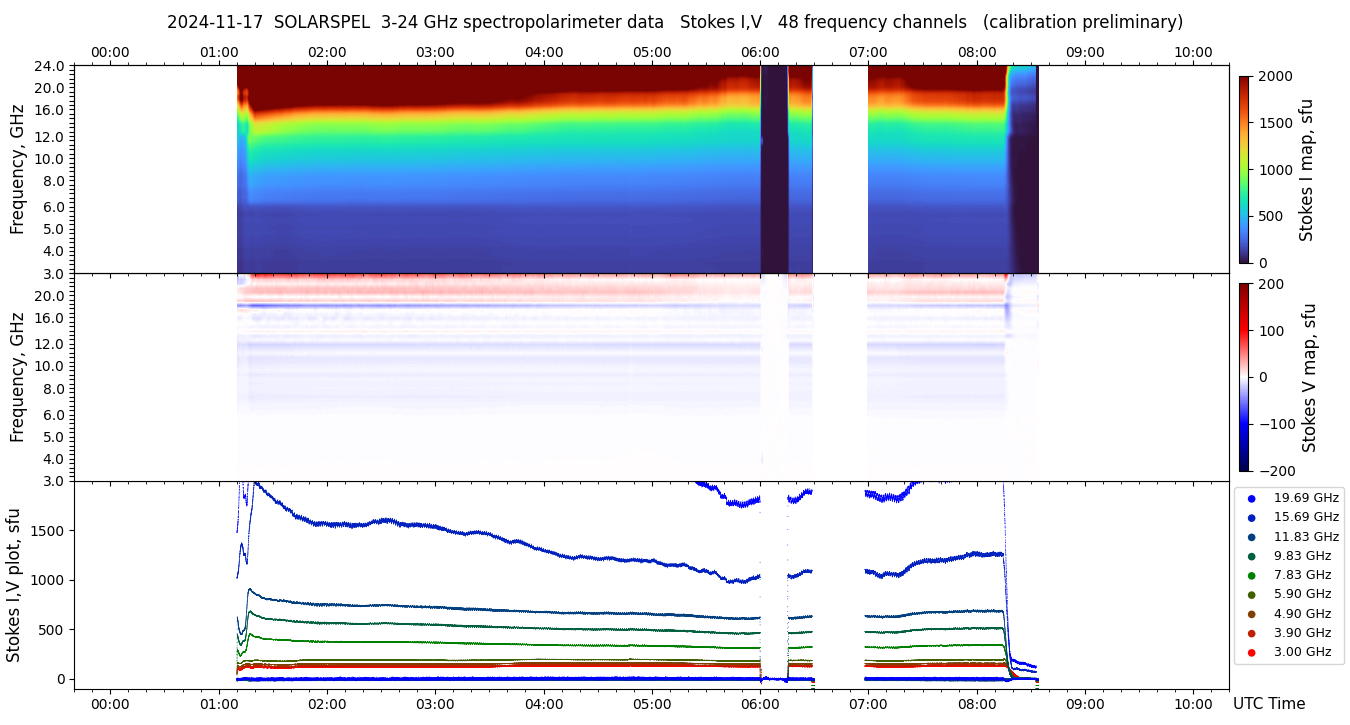Screen dimensions: 1350x725
Task: Click the 2000 tick label on Stokes I colorbar
Action: click(x=1273, y=76)
